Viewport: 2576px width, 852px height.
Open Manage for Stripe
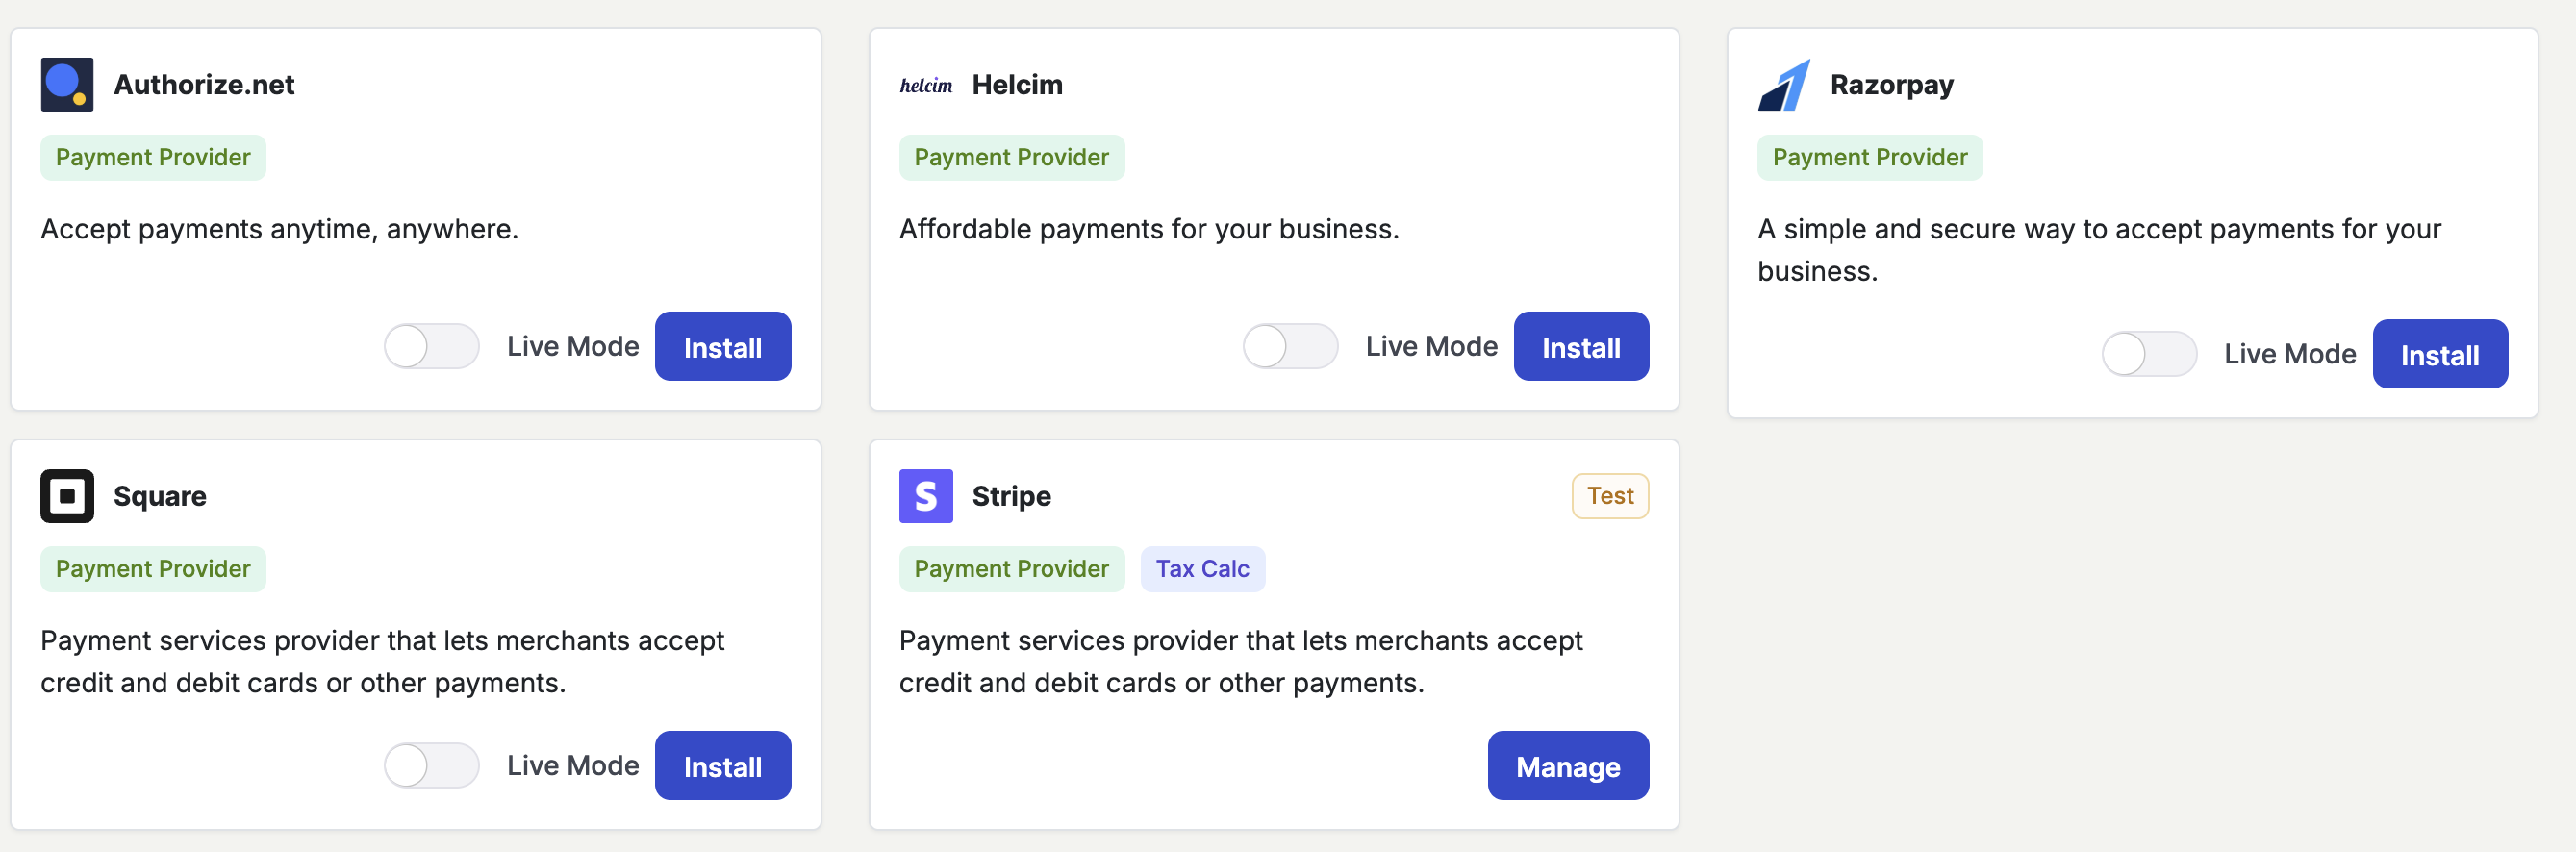(x=1567, y=766)
